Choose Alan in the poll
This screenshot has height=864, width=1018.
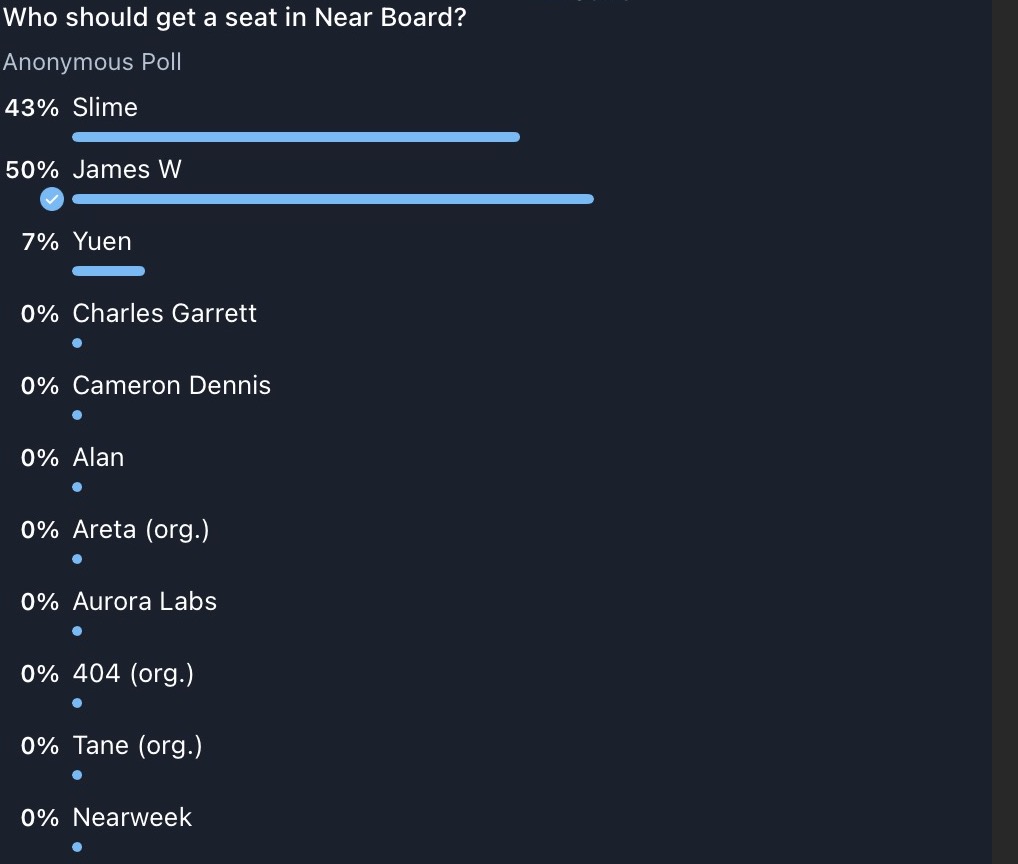tap(99, 458)
